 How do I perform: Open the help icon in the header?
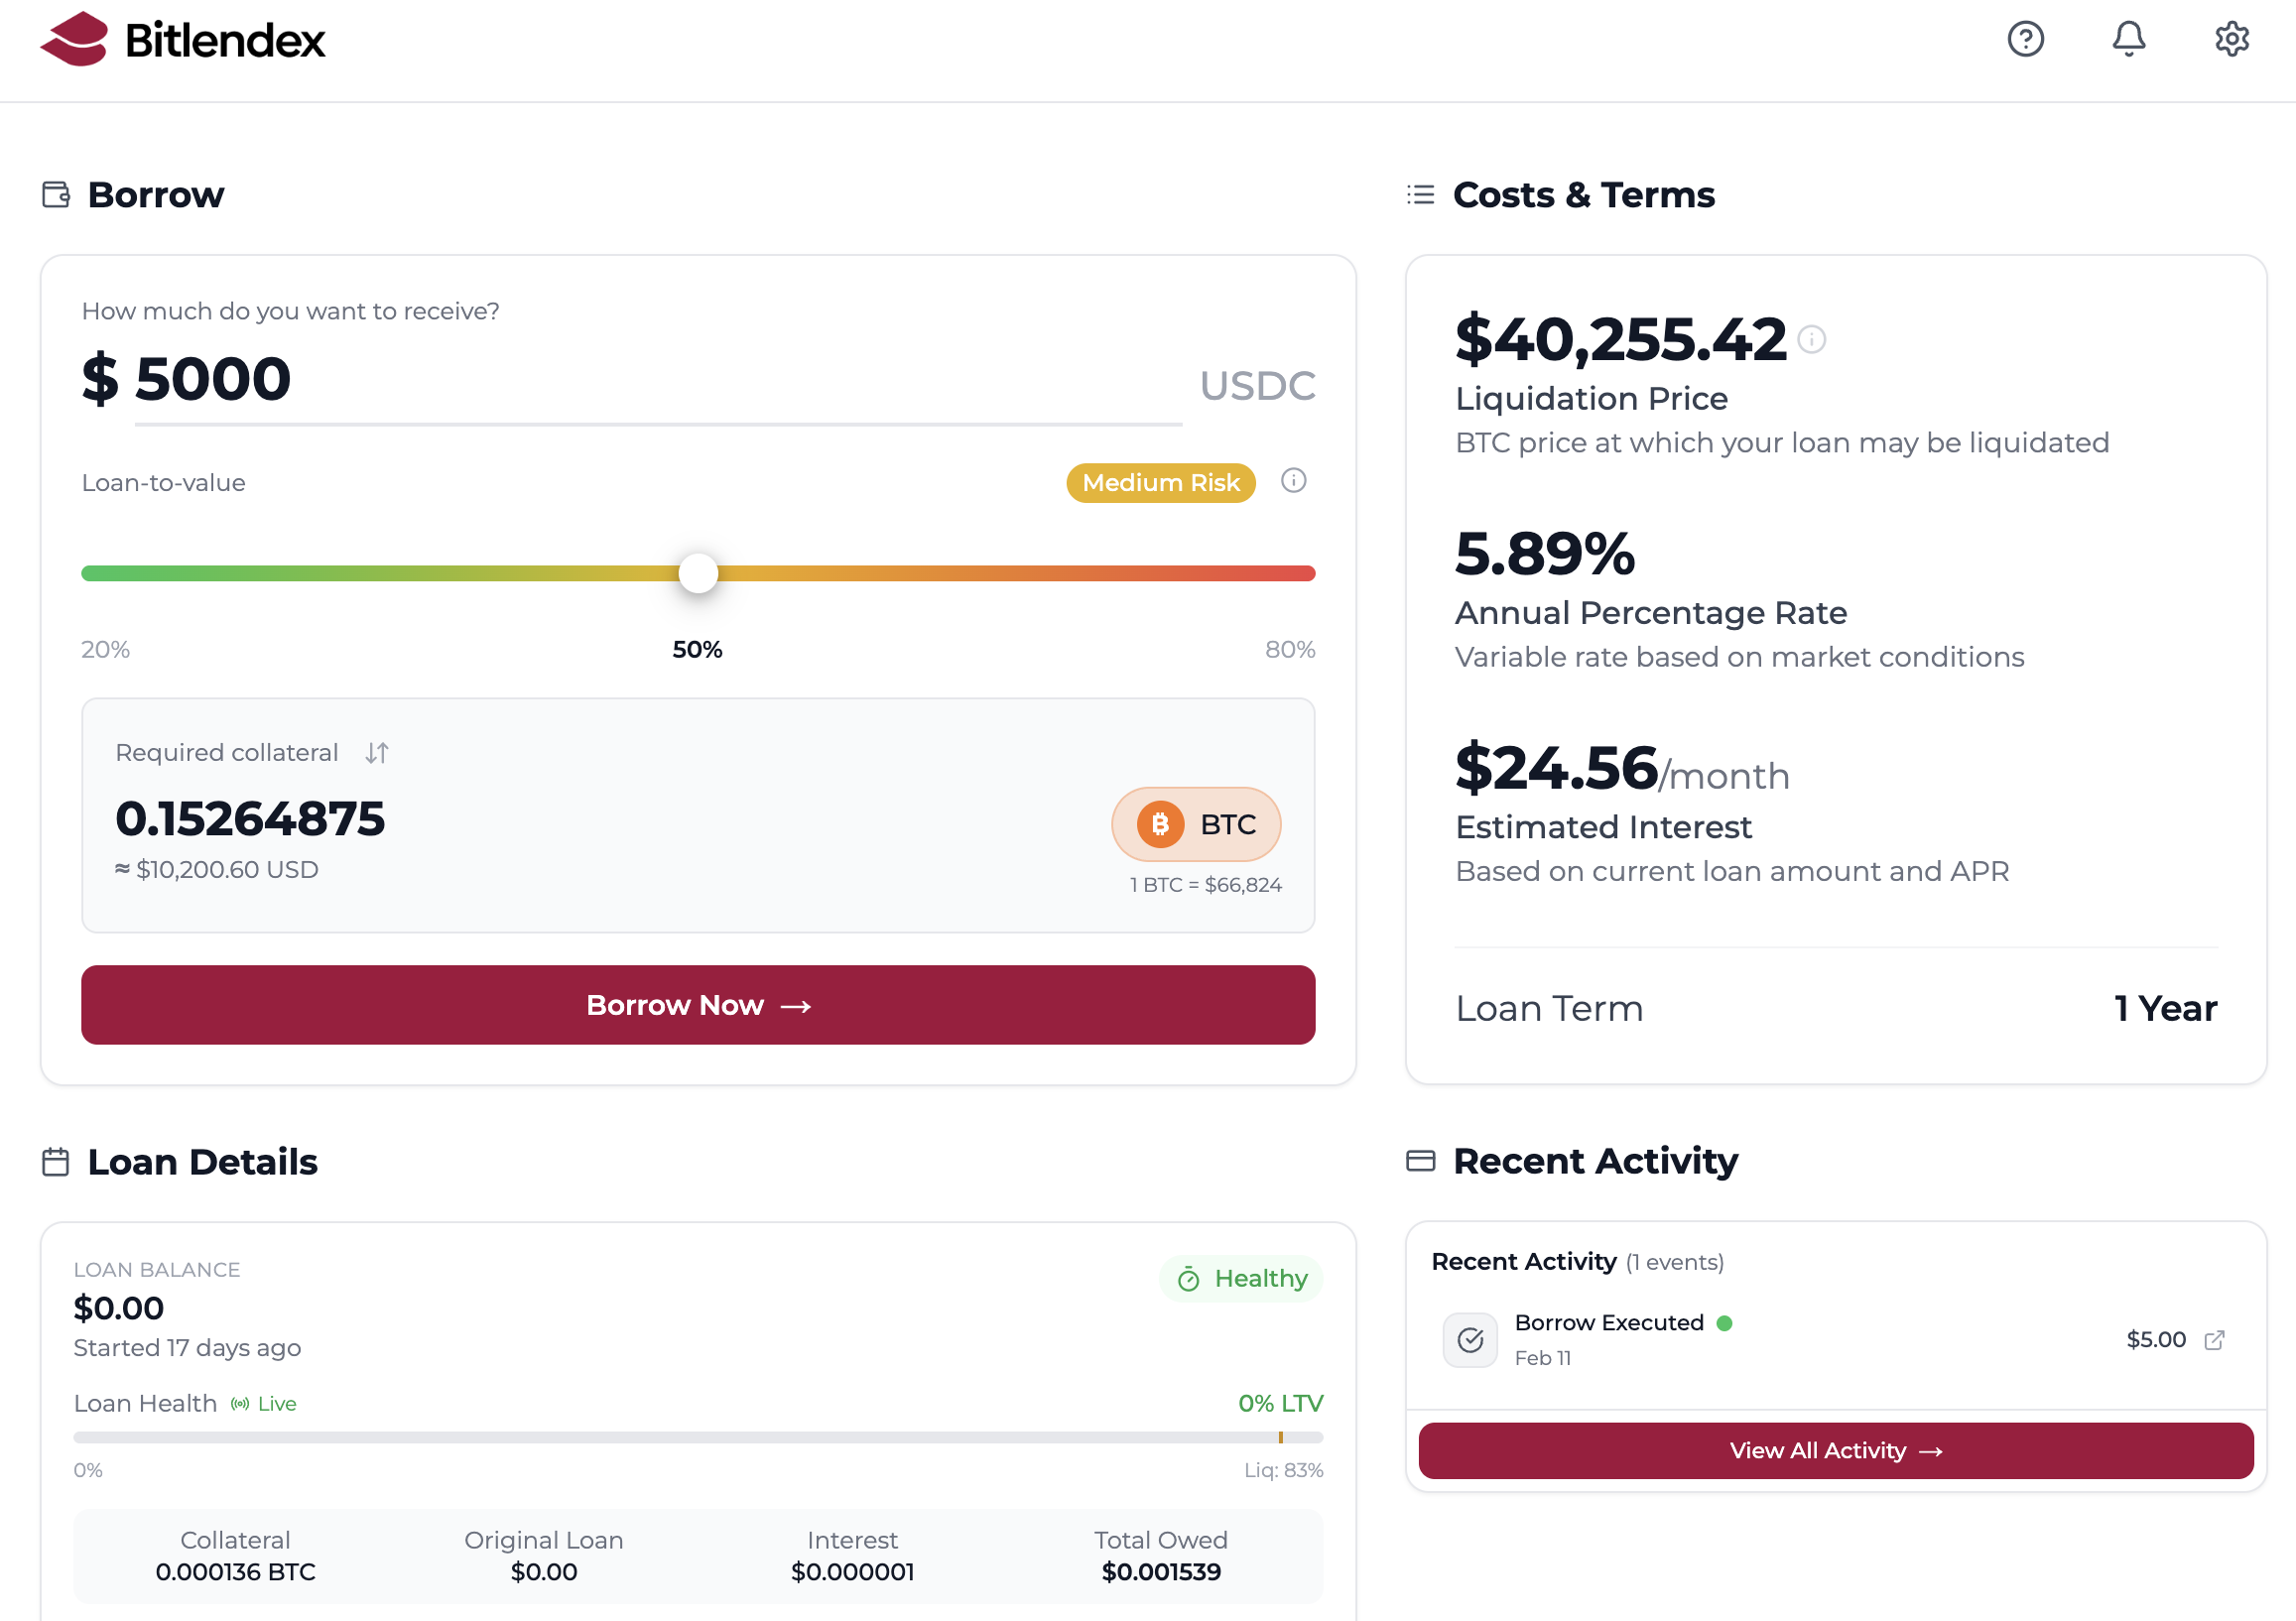[x=2026, y=39]
